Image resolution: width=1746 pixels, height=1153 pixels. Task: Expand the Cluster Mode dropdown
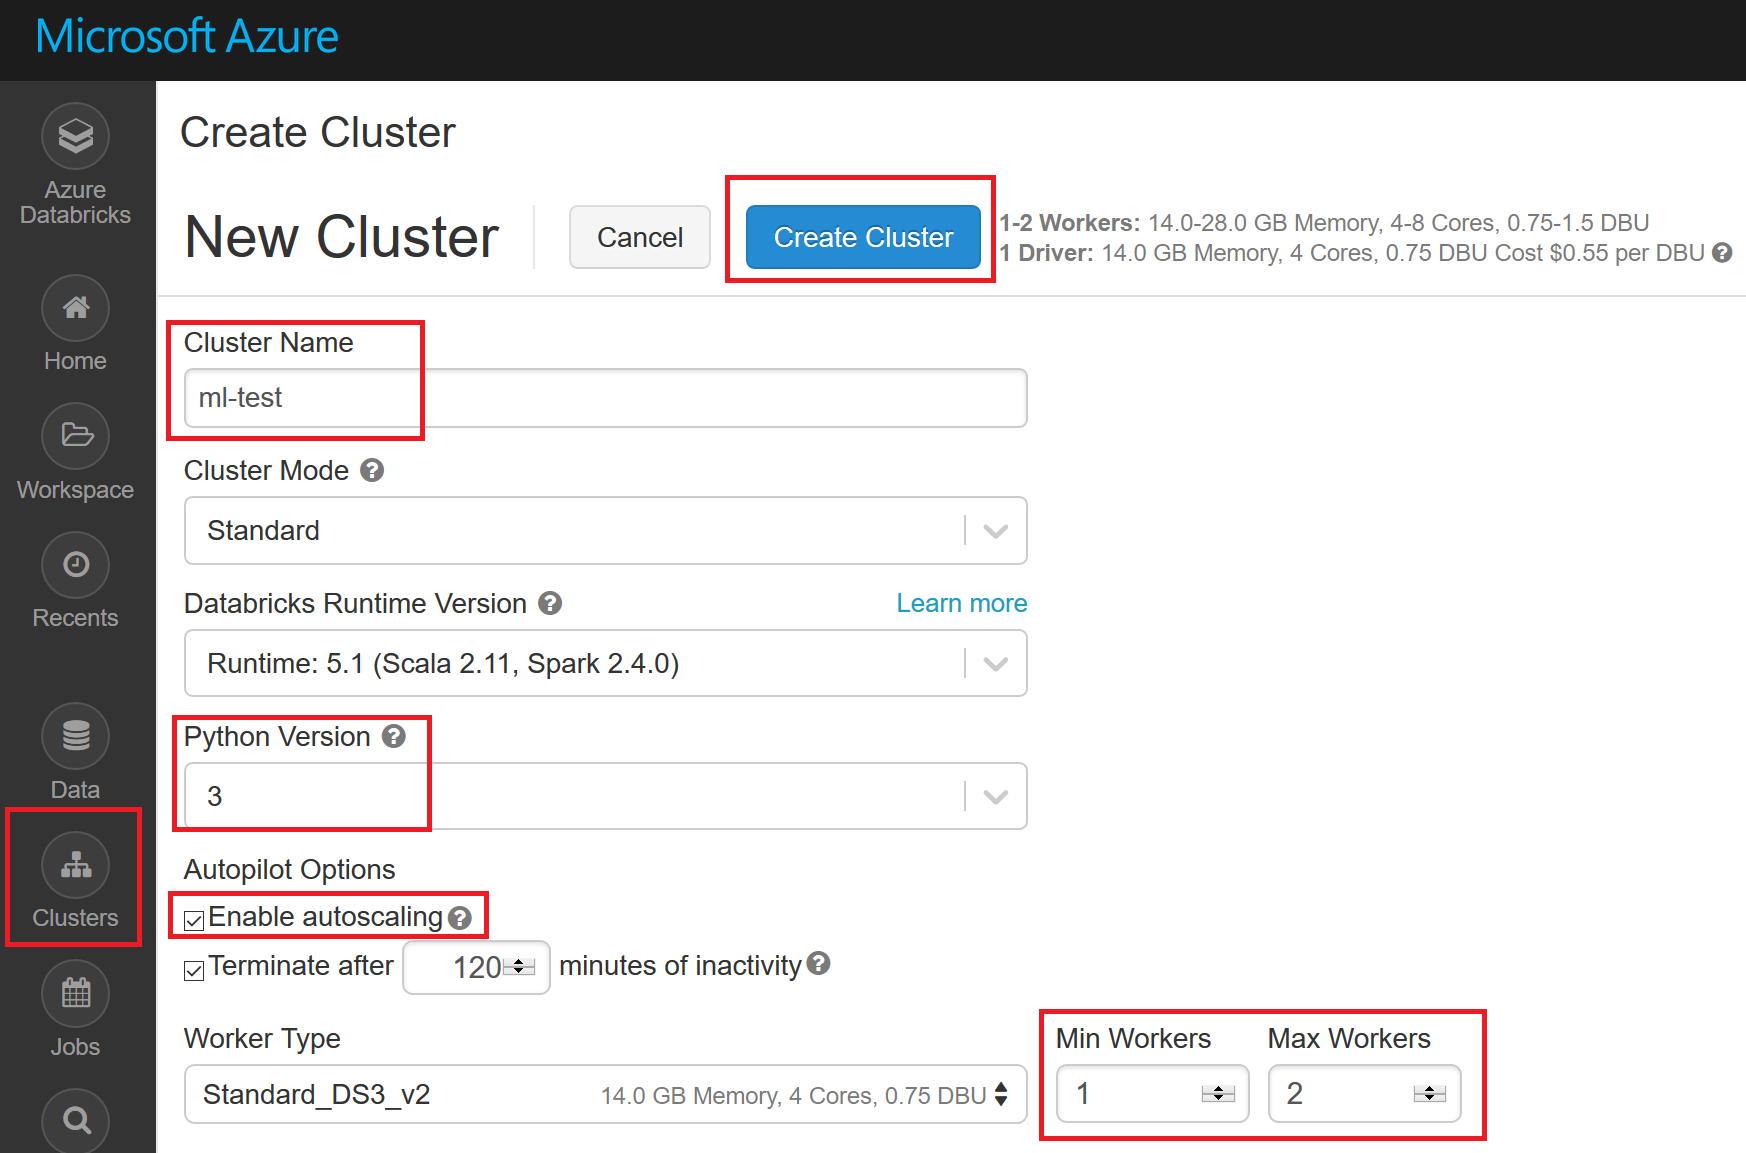point(605,530)
